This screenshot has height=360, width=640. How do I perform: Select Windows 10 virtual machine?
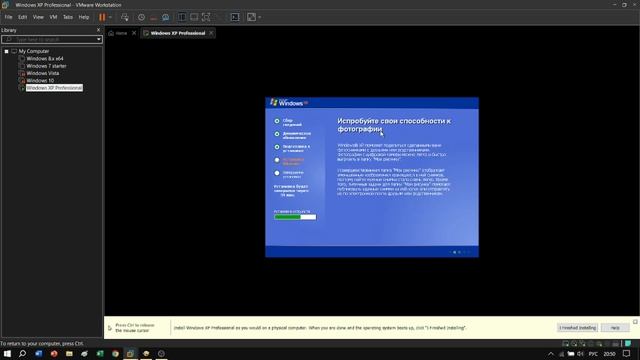(40, 81)
